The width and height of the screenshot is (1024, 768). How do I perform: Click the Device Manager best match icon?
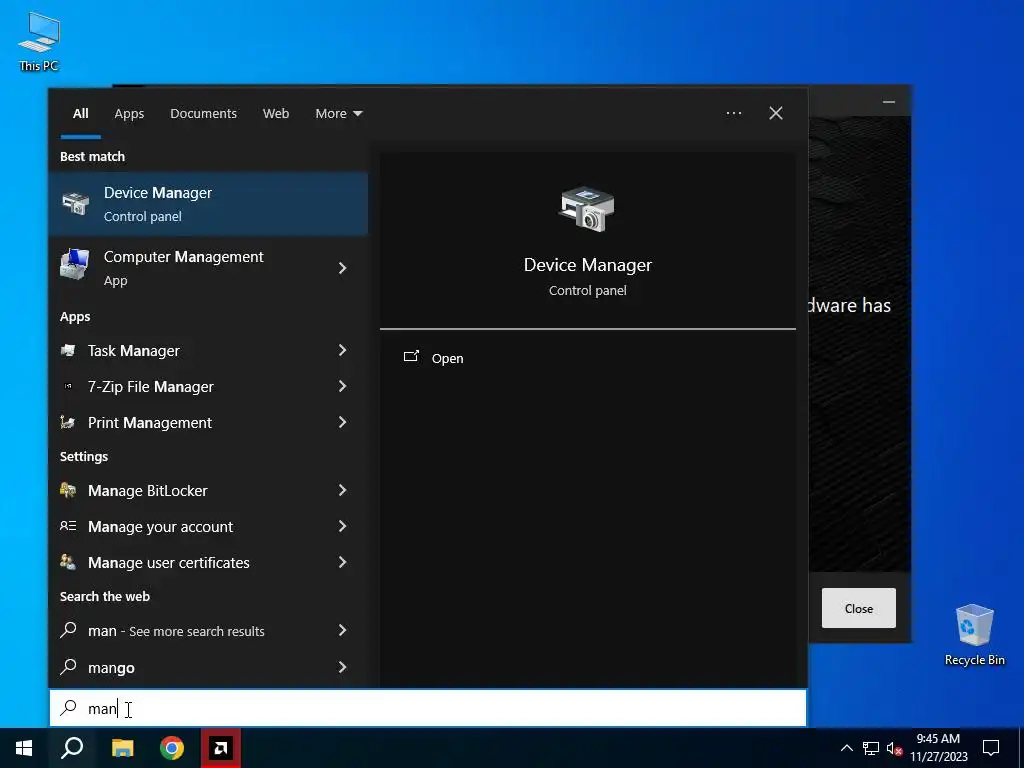coord(75,204)
